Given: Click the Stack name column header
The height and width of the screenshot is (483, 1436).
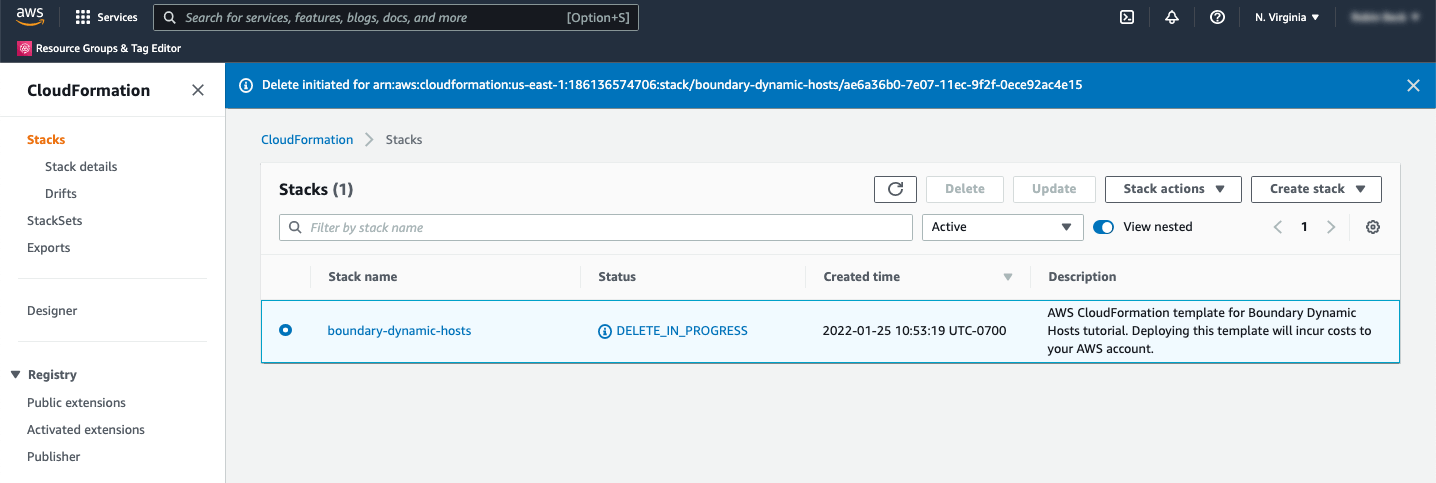Looking at the screenshot, I should pos(362,277).
